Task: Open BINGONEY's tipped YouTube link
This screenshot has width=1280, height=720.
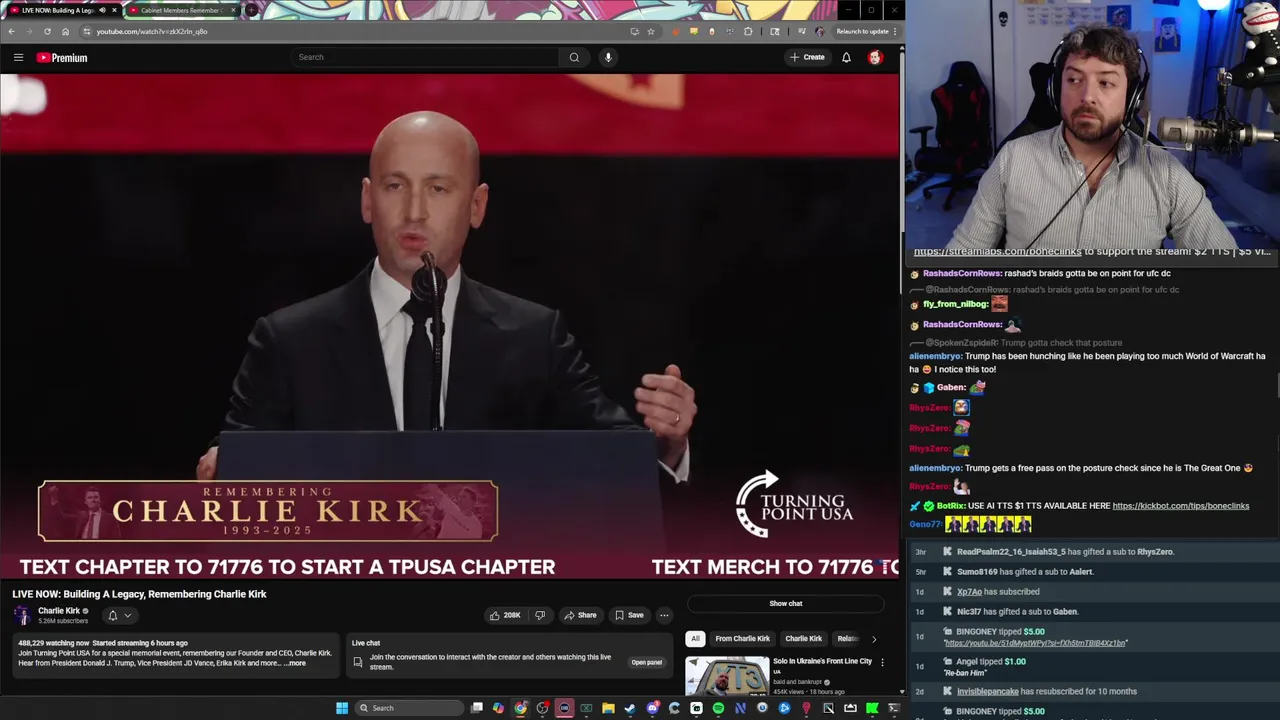Action: click(1035, 643)
